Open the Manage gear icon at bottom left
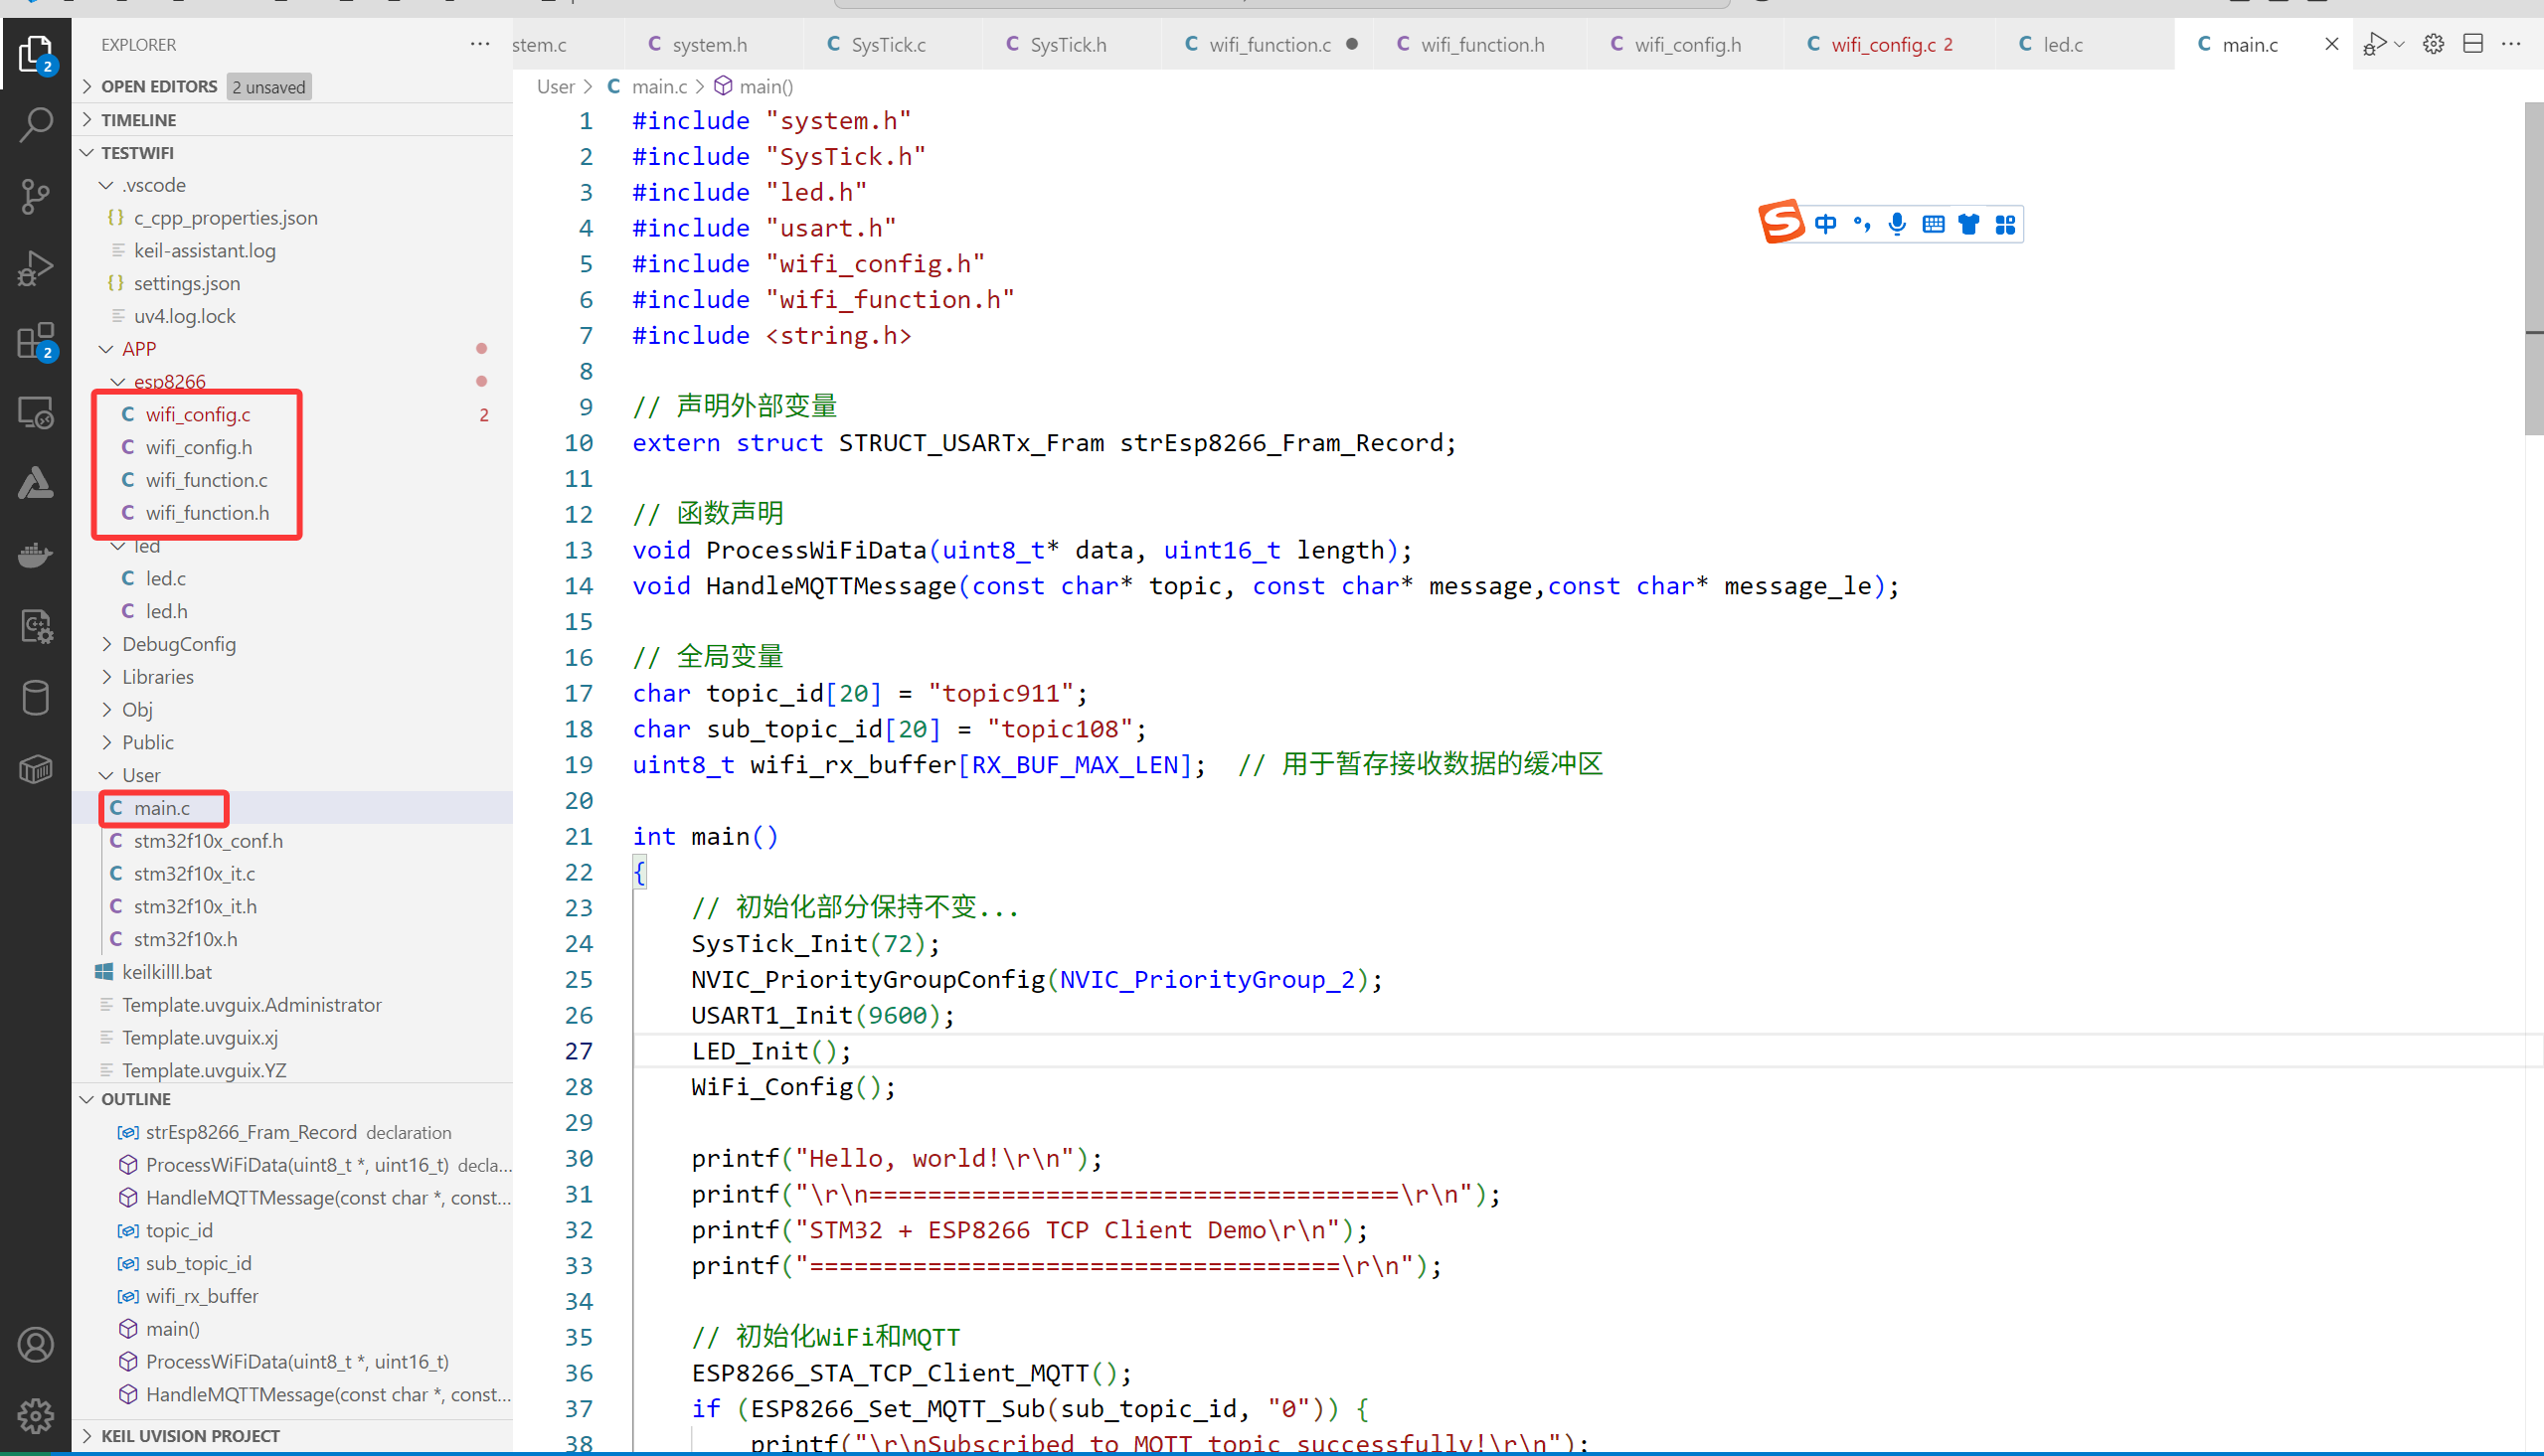The height and width of the screenshot is (1456, 2544). [36, 1415]
